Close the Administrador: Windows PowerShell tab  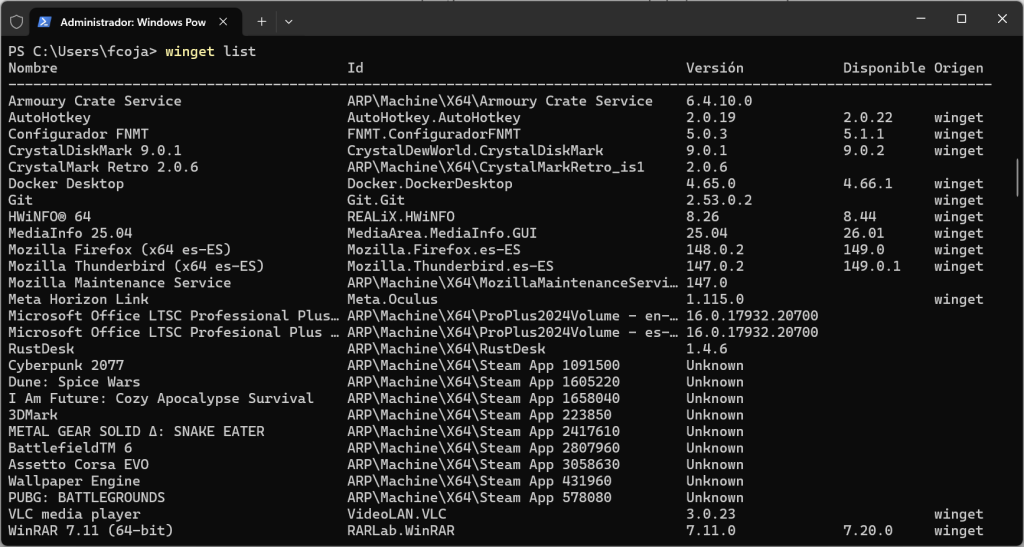227,20
